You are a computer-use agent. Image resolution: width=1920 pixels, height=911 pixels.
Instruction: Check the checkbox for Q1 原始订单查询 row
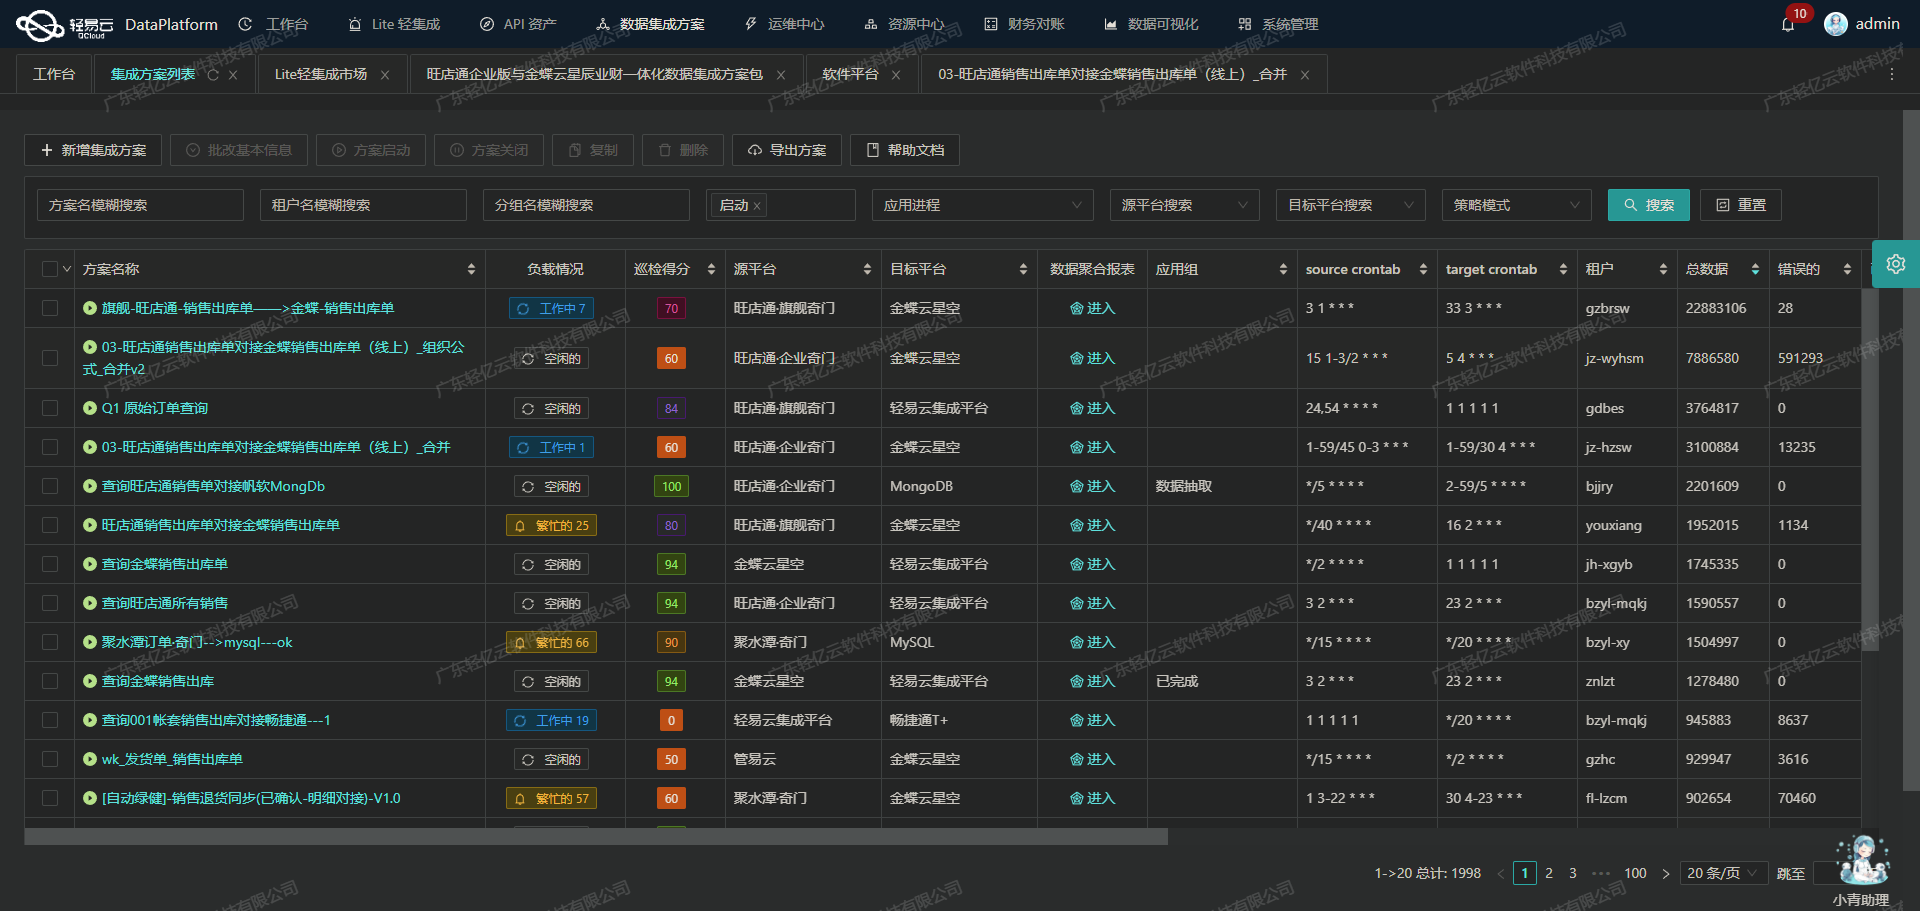[49, 408]
